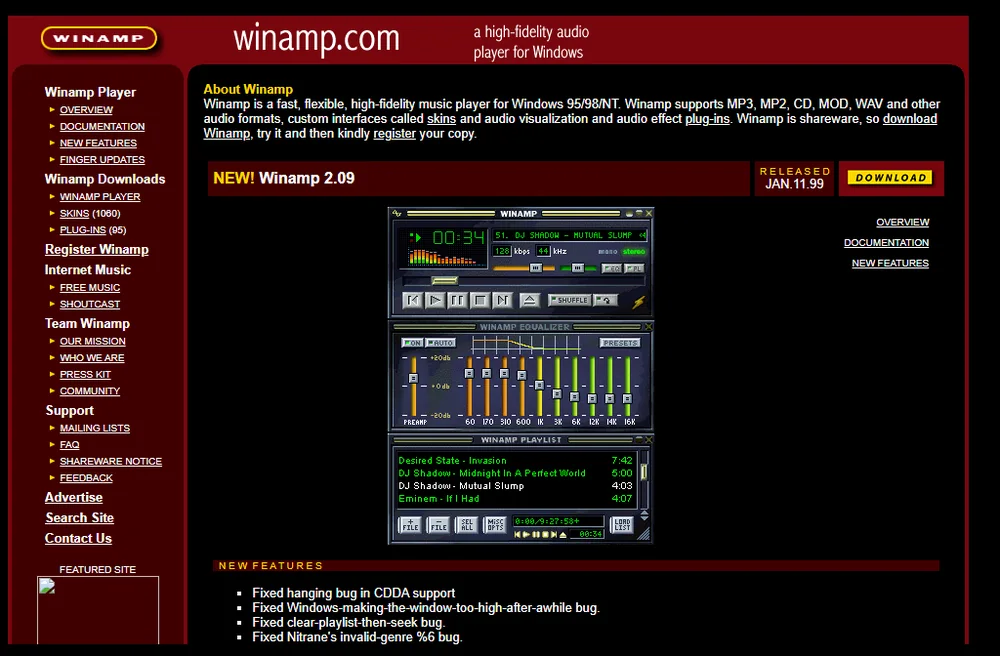Click the + FILE button in playlist

[x=410, y=525]
